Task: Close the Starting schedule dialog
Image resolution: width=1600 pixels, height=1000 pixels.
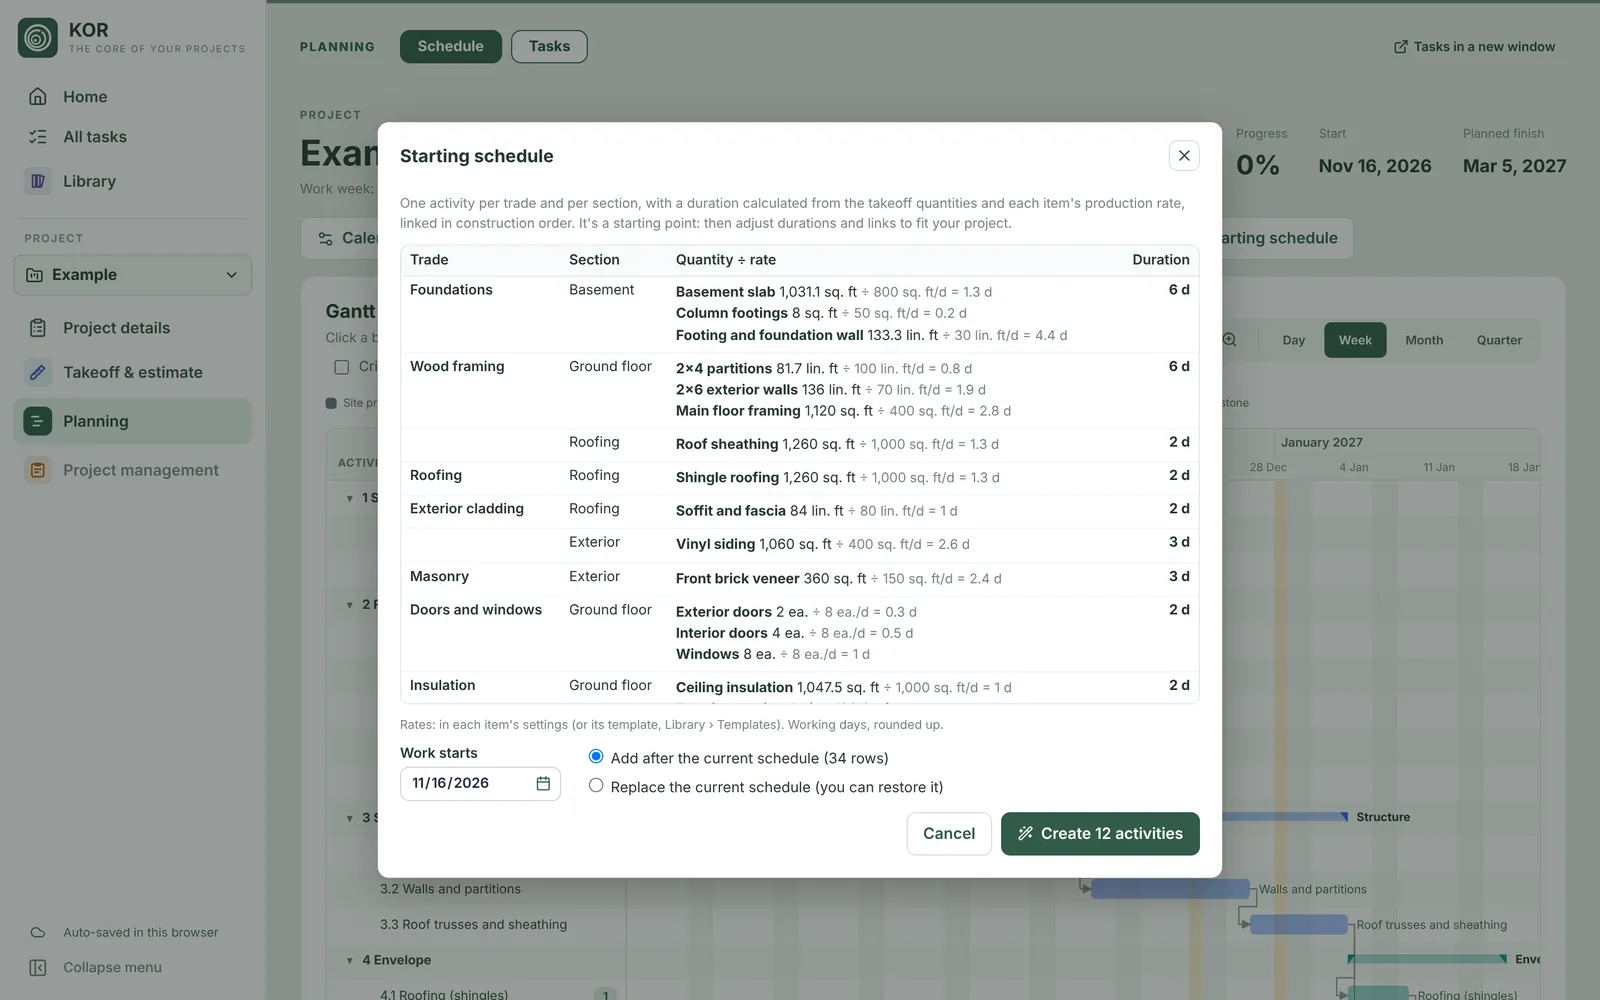Action: [1184, 155]
